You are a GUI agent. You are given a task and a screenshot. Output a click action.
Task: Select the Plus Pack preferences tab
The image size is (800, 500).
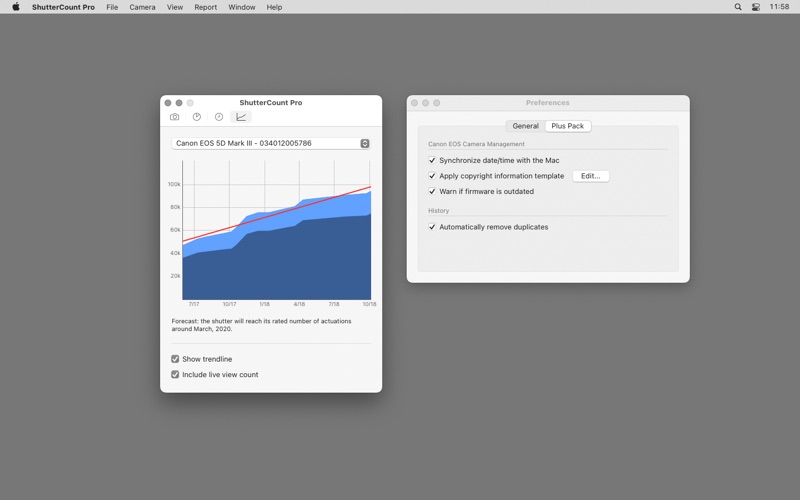568,126
